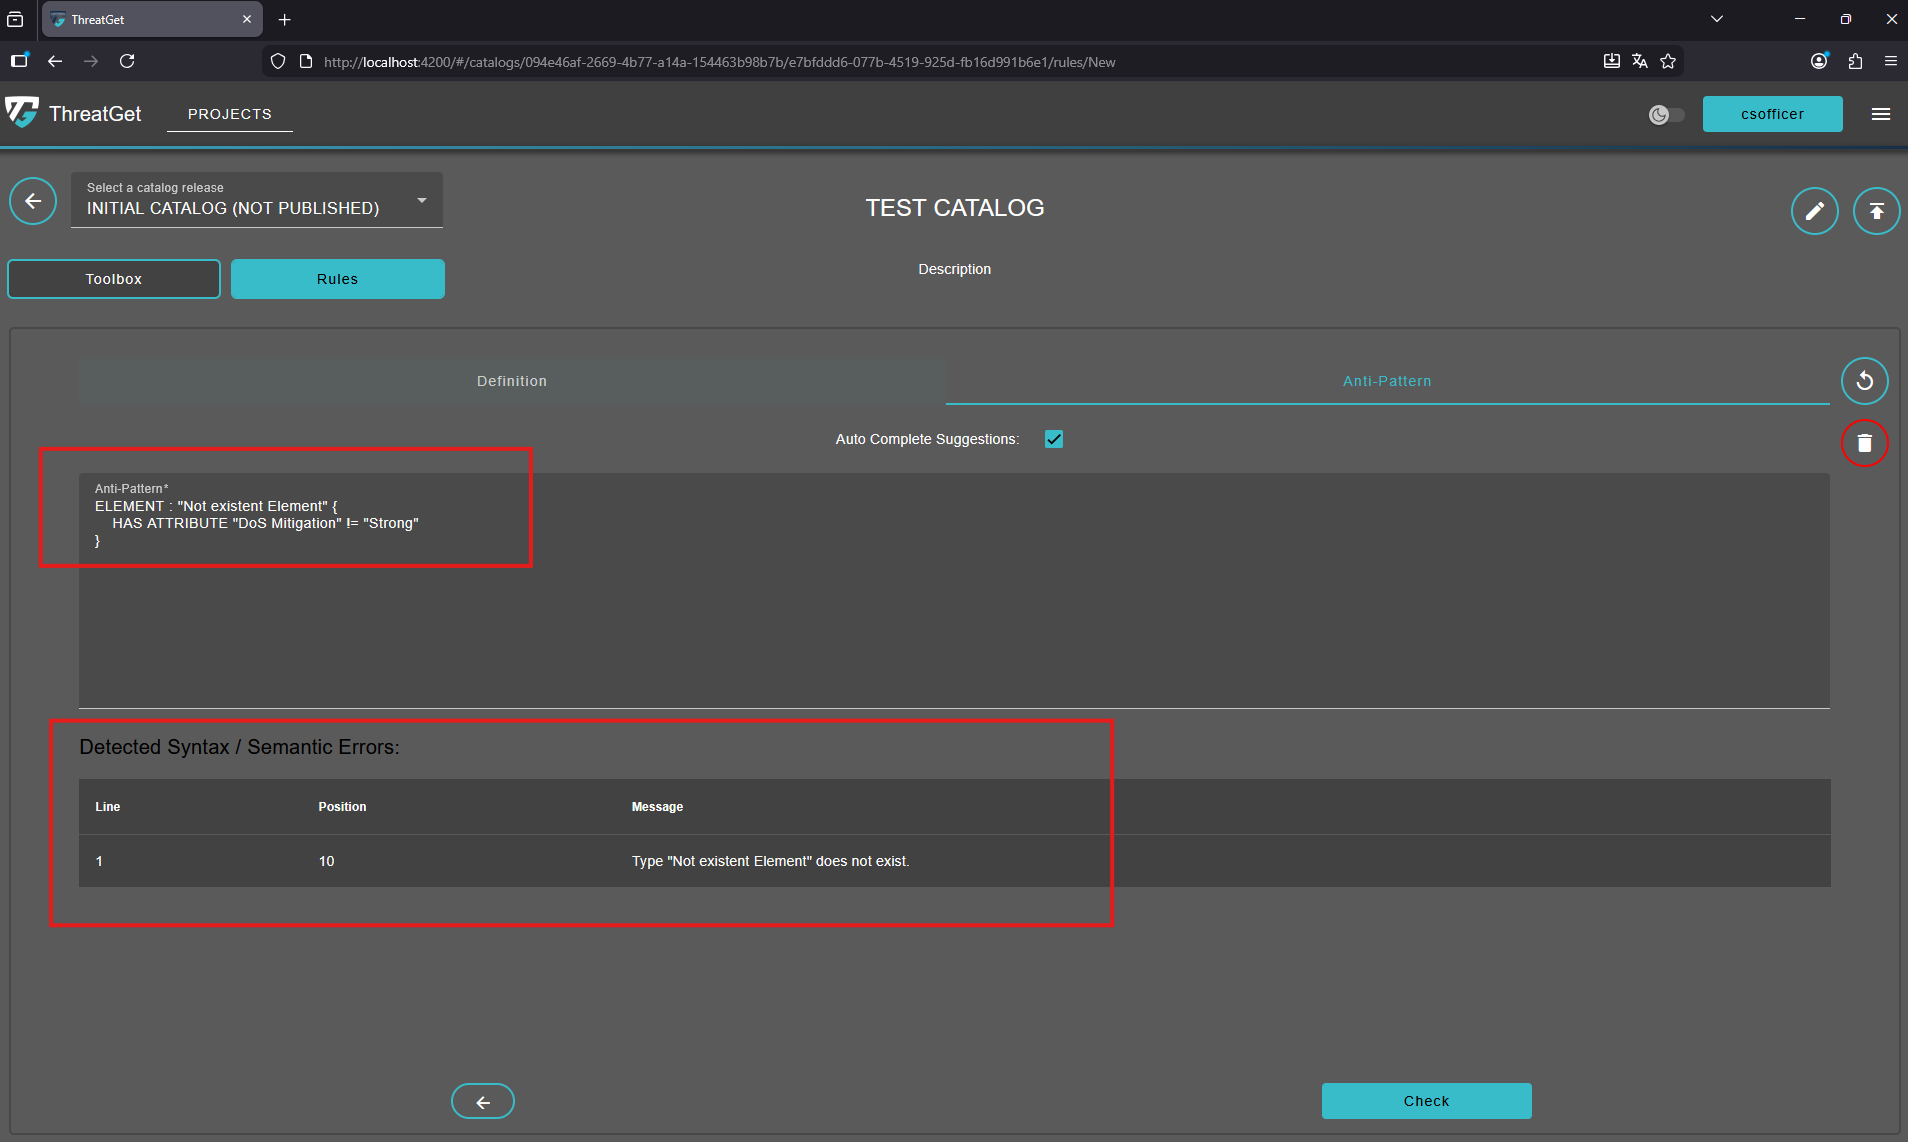Image resolution: width=1908 pixels, height=1142 pixels.
Task: Click the publish catalog upload icon
Action: pyautogui.click(x=1876, y=211)
